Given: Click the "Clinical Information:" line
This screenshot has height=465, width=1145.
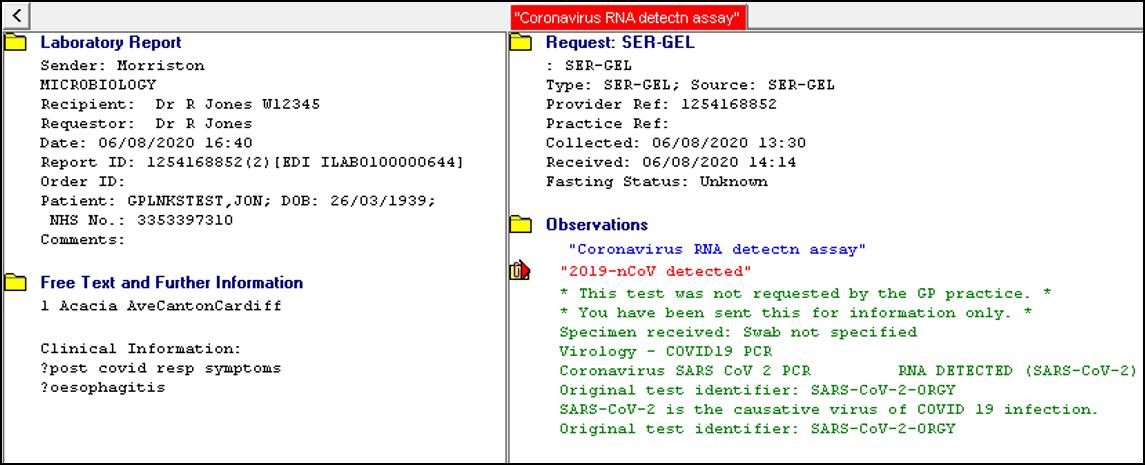Looking at the screenshot, I should [141, 348].
